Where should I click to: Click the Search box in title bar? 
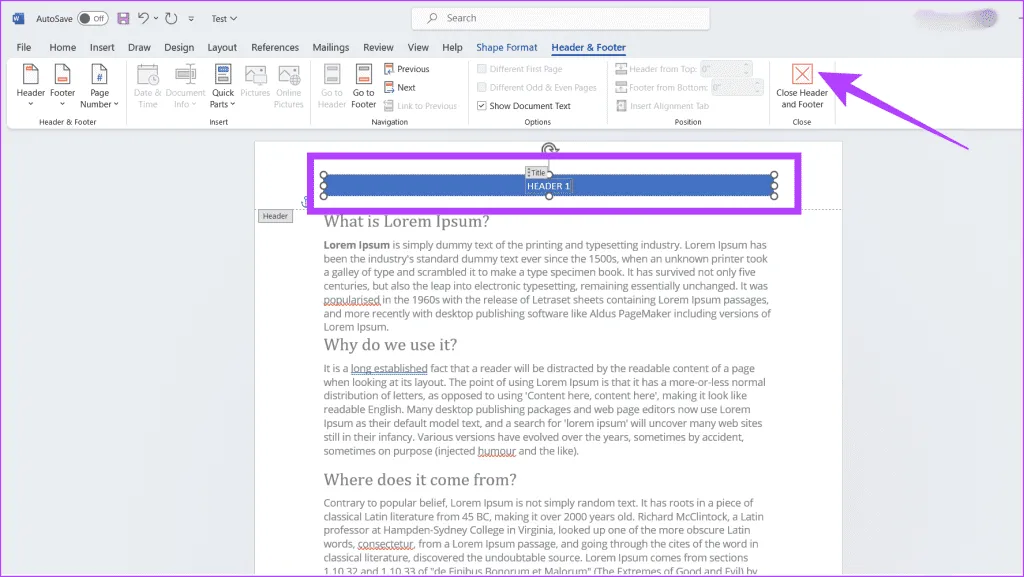tap(560, 18)
